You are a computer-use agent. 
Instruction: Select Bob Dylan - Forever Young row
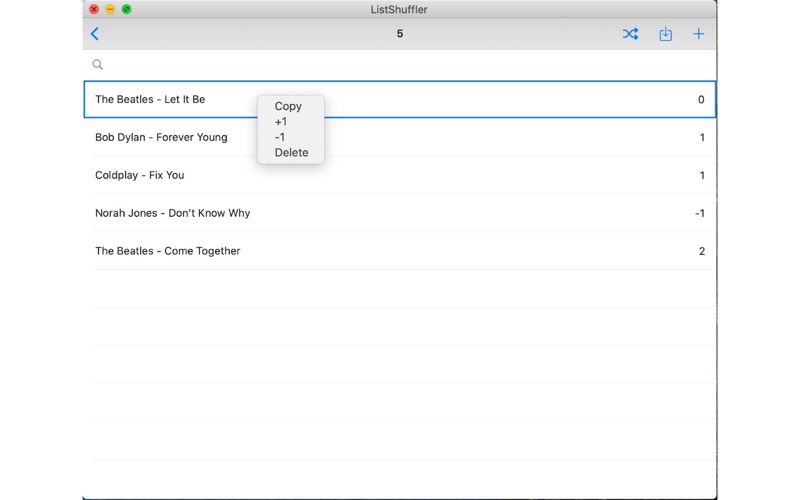click(x=399, y=137)
